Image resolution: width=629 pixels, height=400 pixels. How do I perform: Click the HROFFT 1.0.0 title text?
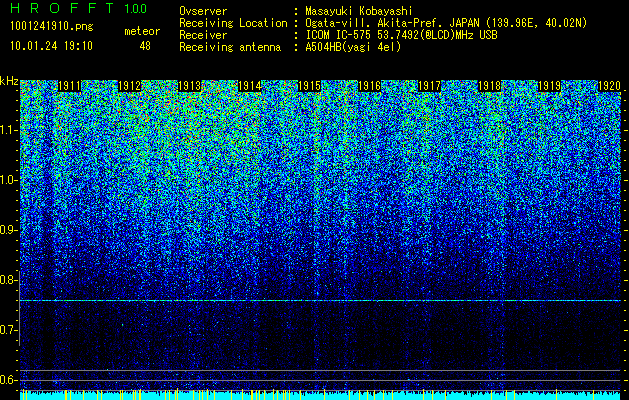click(x=79, y=8)
